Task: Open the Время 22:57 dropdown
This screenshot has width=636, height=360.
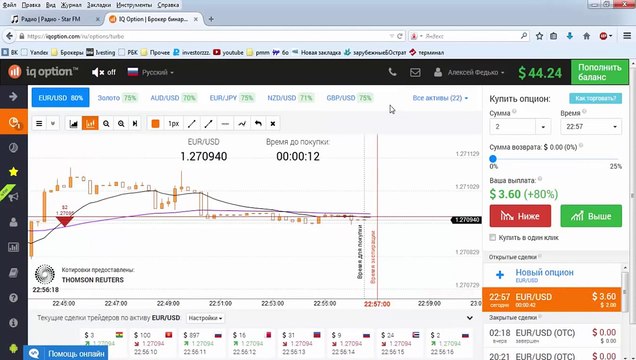Action: point(591,126)
